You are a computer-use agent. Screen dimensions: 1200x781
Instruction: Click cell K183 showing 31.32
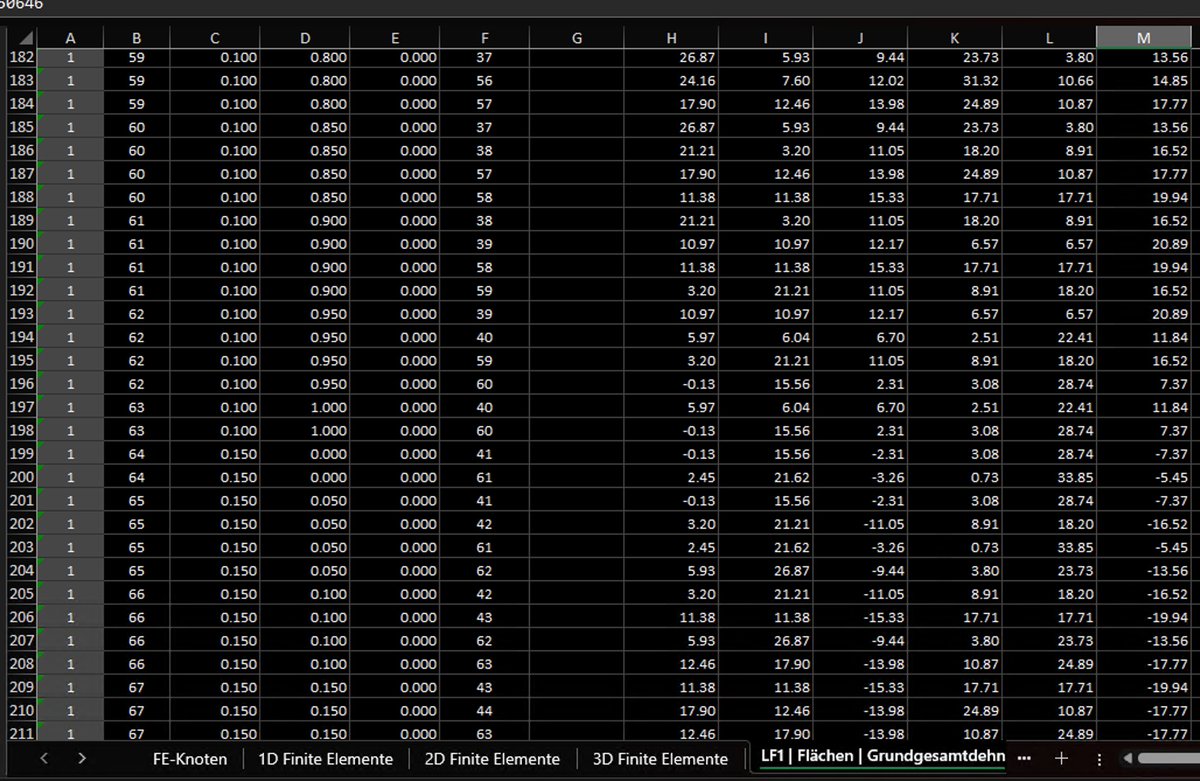point(955,81)
